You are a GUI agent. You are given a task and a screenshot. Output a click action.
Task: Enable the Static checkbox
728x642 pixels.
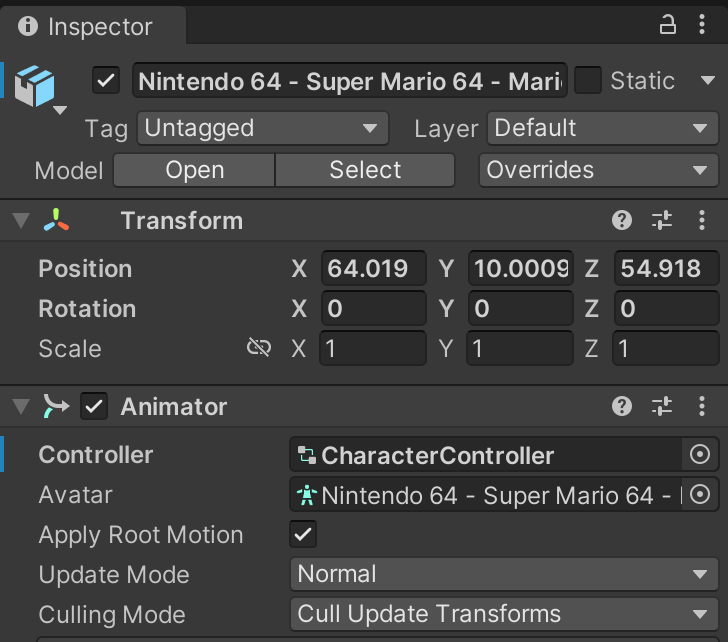click(587, 81)
